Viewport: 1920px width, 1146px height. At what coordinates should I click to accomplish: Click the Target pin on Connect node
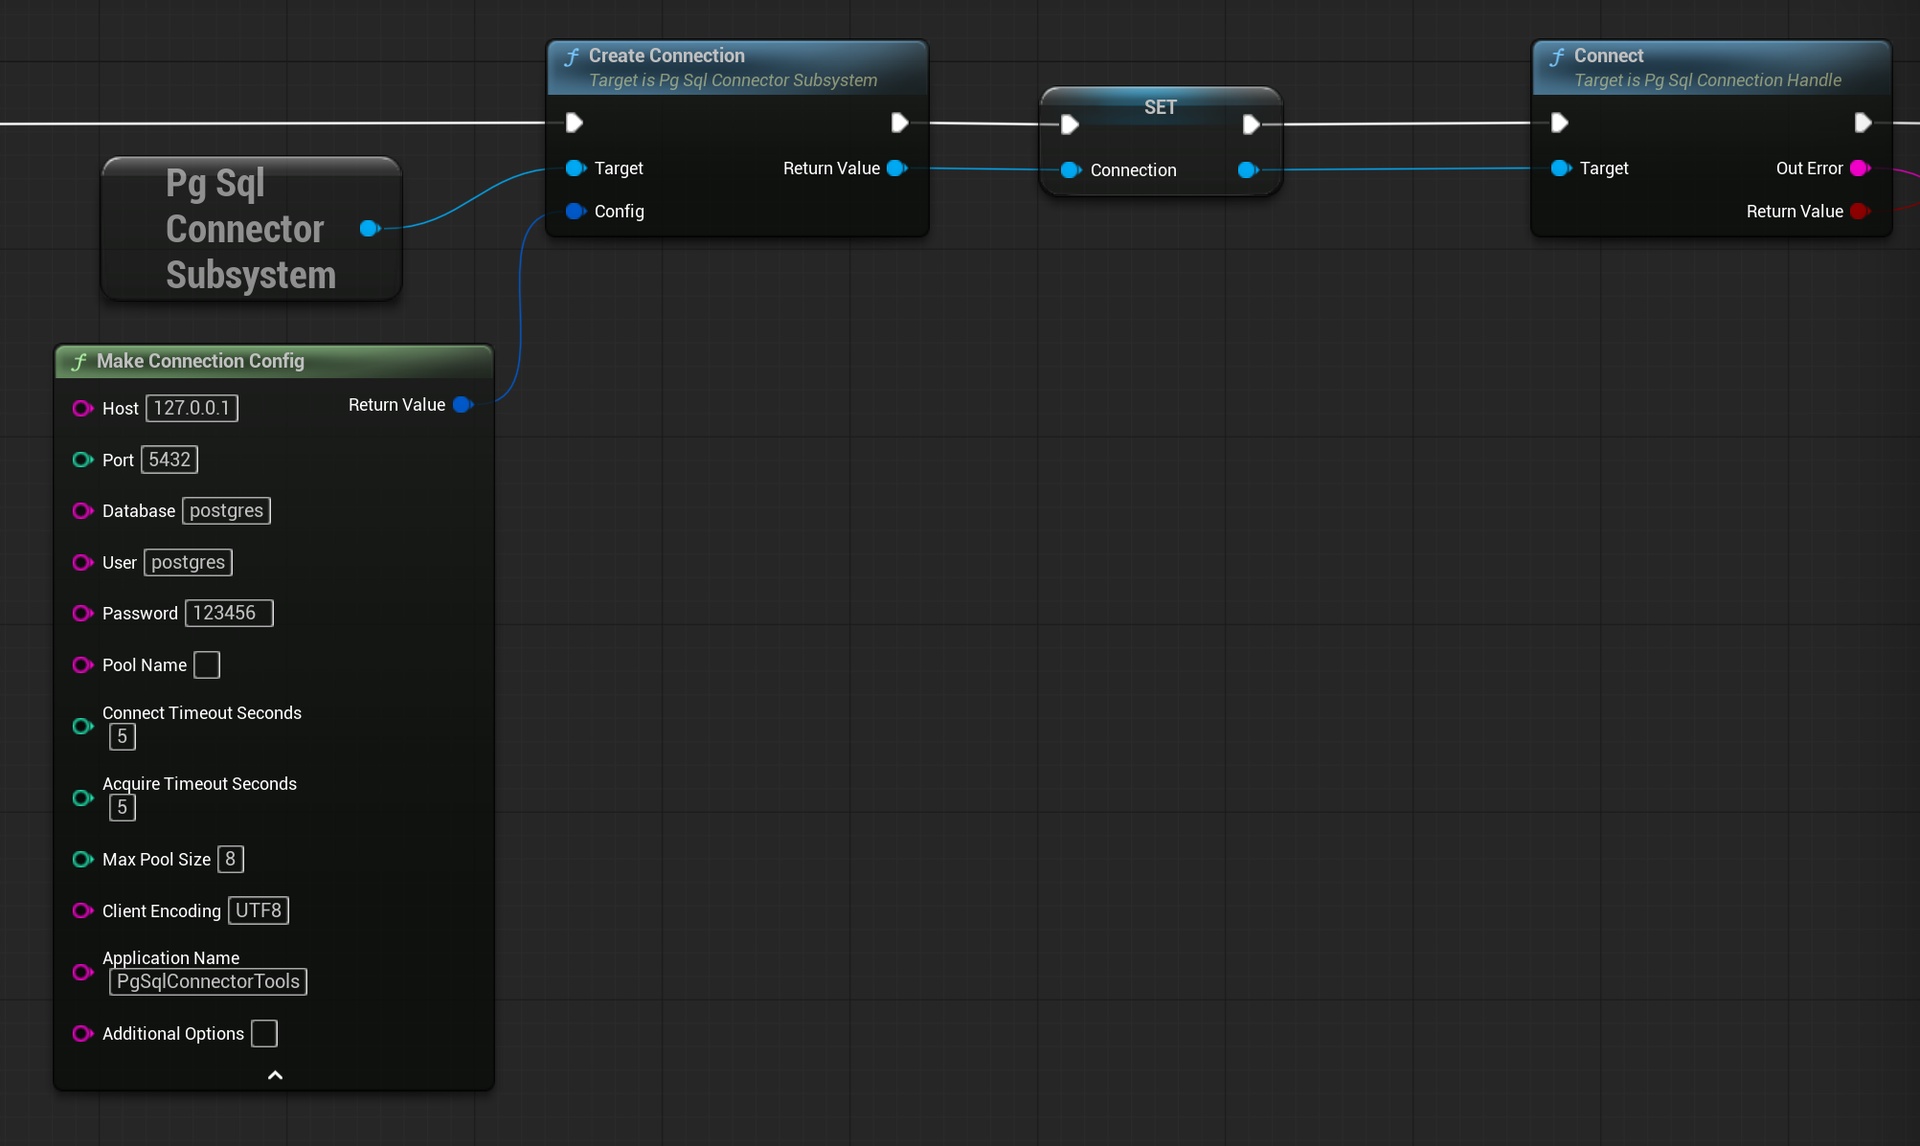pos(1561,168)
